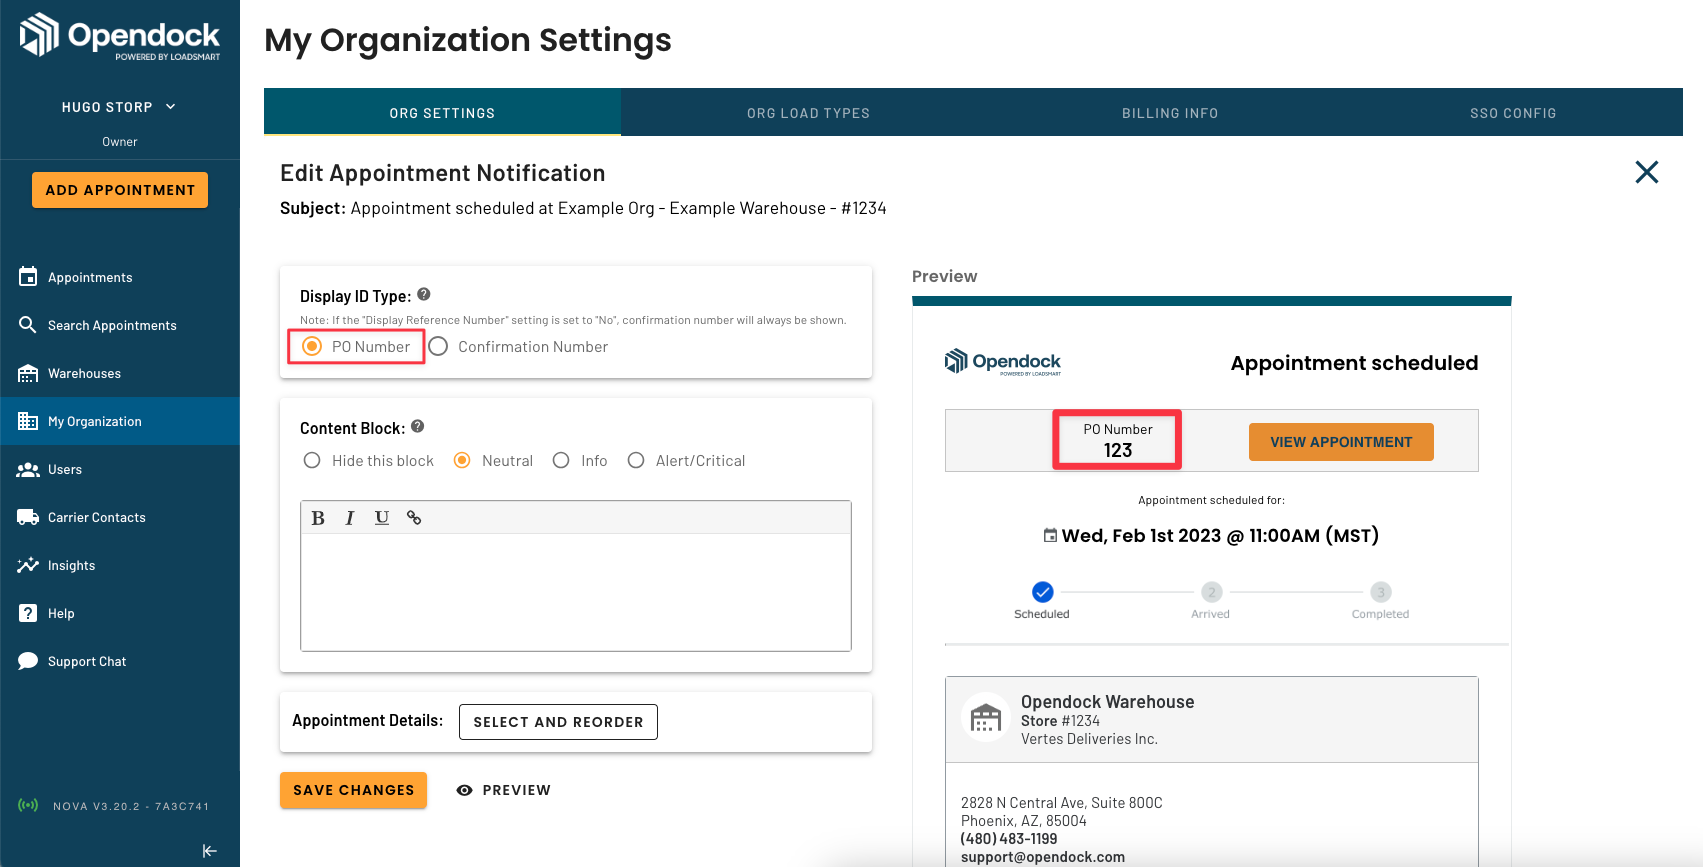Click the (480) 483-1199 phone number

point(1009,839)
